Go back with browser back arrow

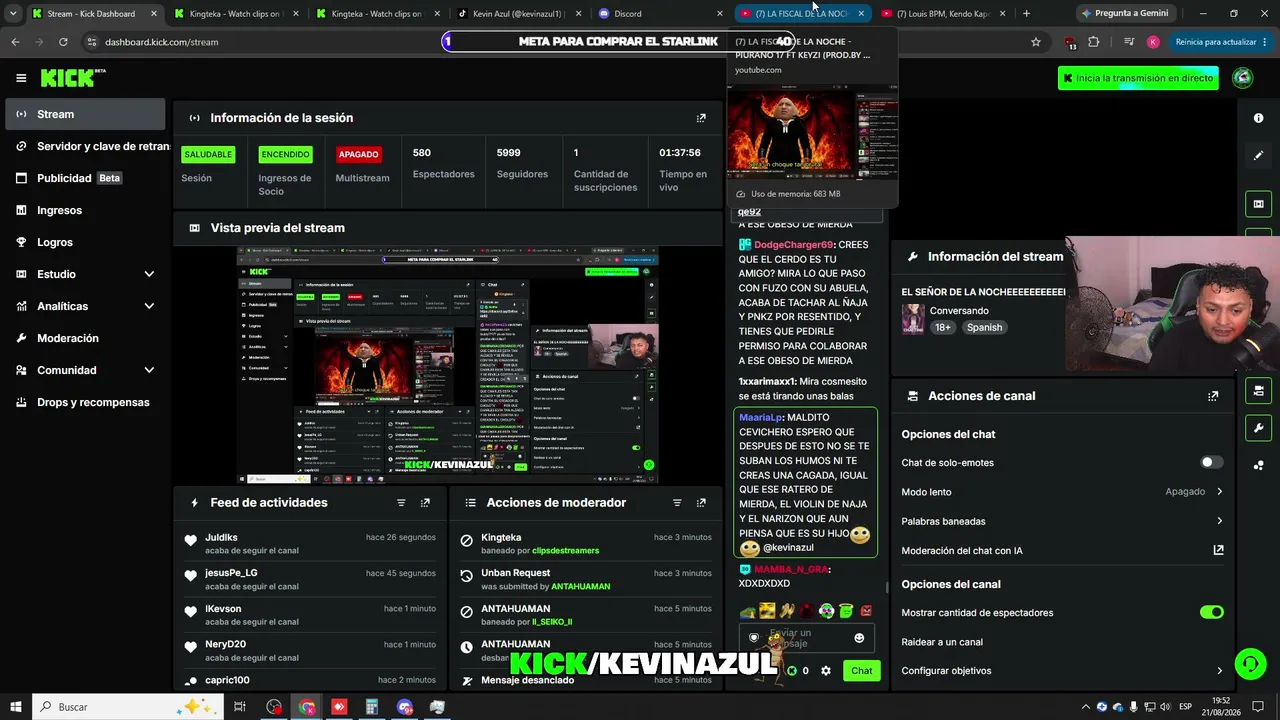(x=15, y=42)
